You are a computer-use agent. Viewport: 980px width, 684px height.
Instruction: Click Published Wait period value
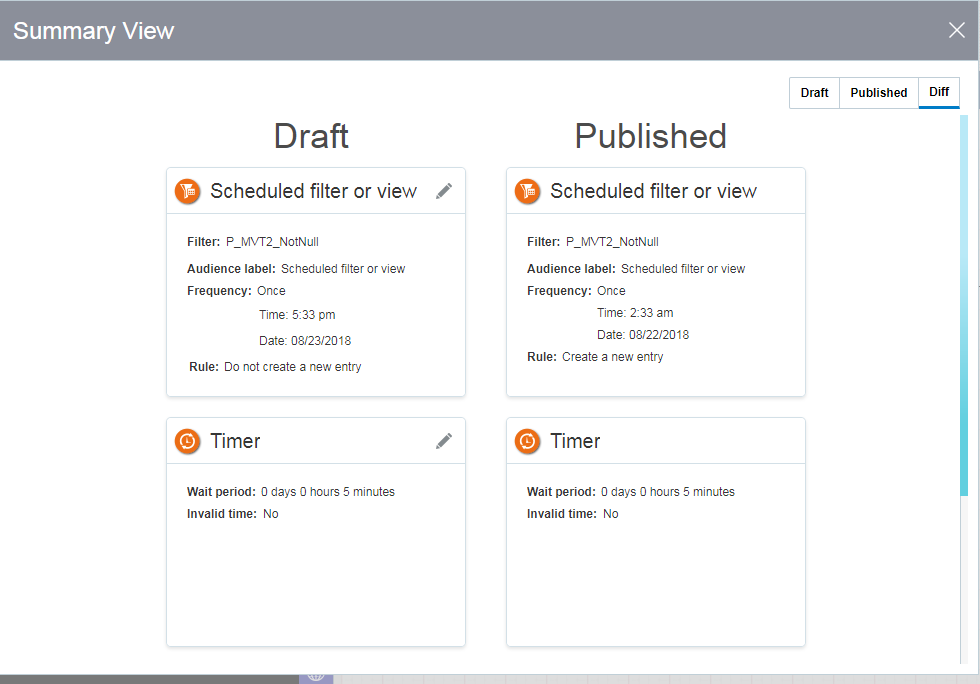[x=668, y=492]
